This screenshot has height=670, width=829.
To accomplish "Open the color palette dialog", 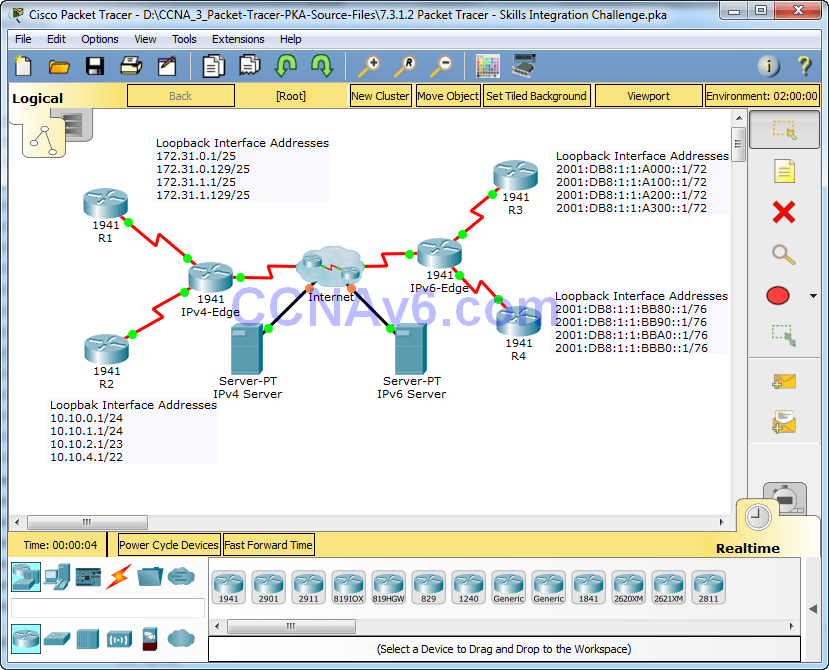I will pos(488,66).
